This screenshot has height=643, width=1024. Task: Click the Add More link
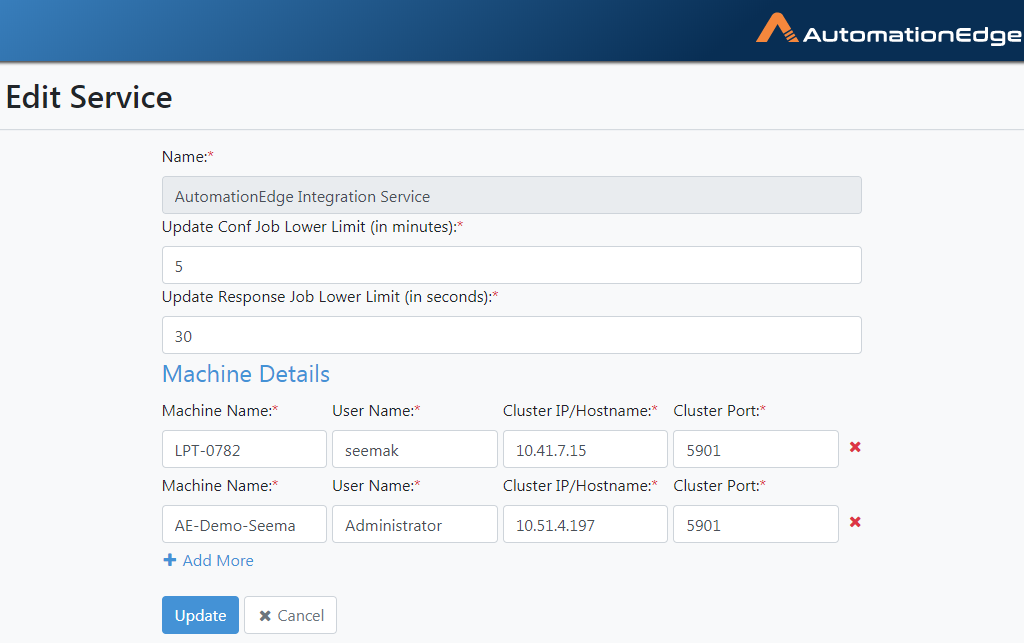coord(208,560)
